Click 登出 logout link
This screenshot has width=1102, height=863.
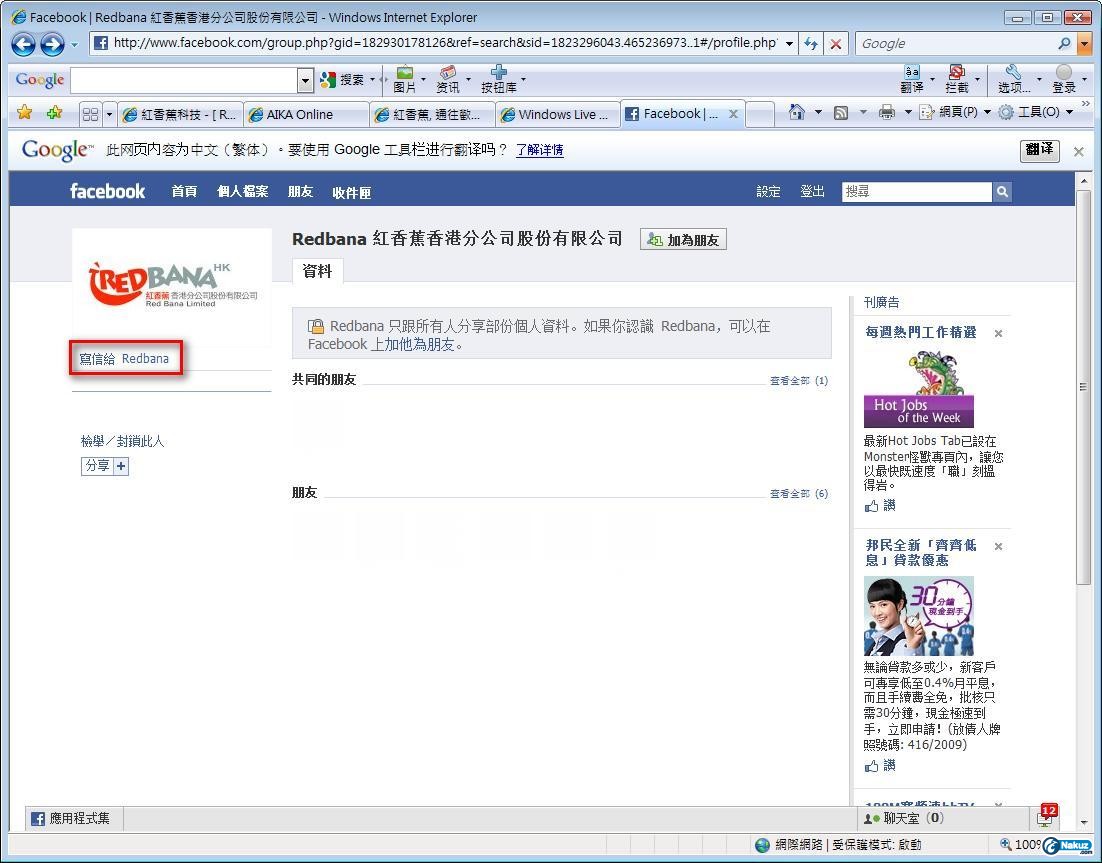pos(812,192)
